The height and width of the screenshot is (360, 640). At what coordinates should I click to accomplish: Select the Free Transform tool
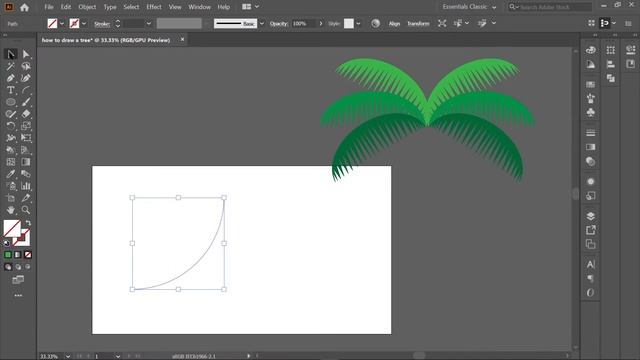tap(26, 138)
